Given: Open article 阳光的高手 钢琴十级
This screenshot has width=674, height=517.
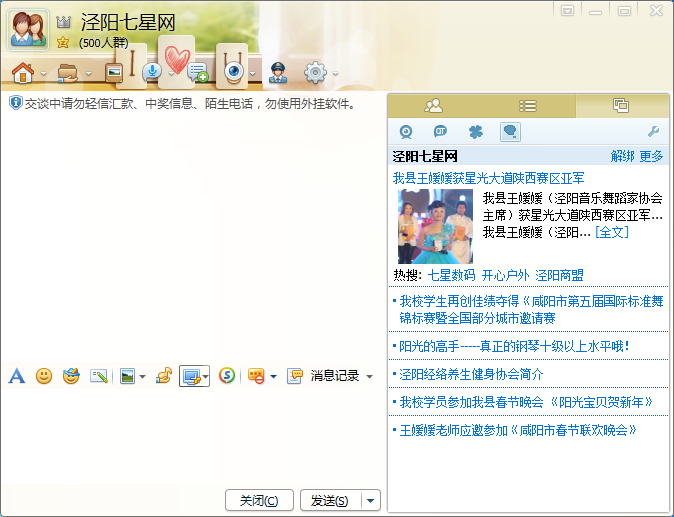Looking at the screenshot, I should (x=515, y=346).
